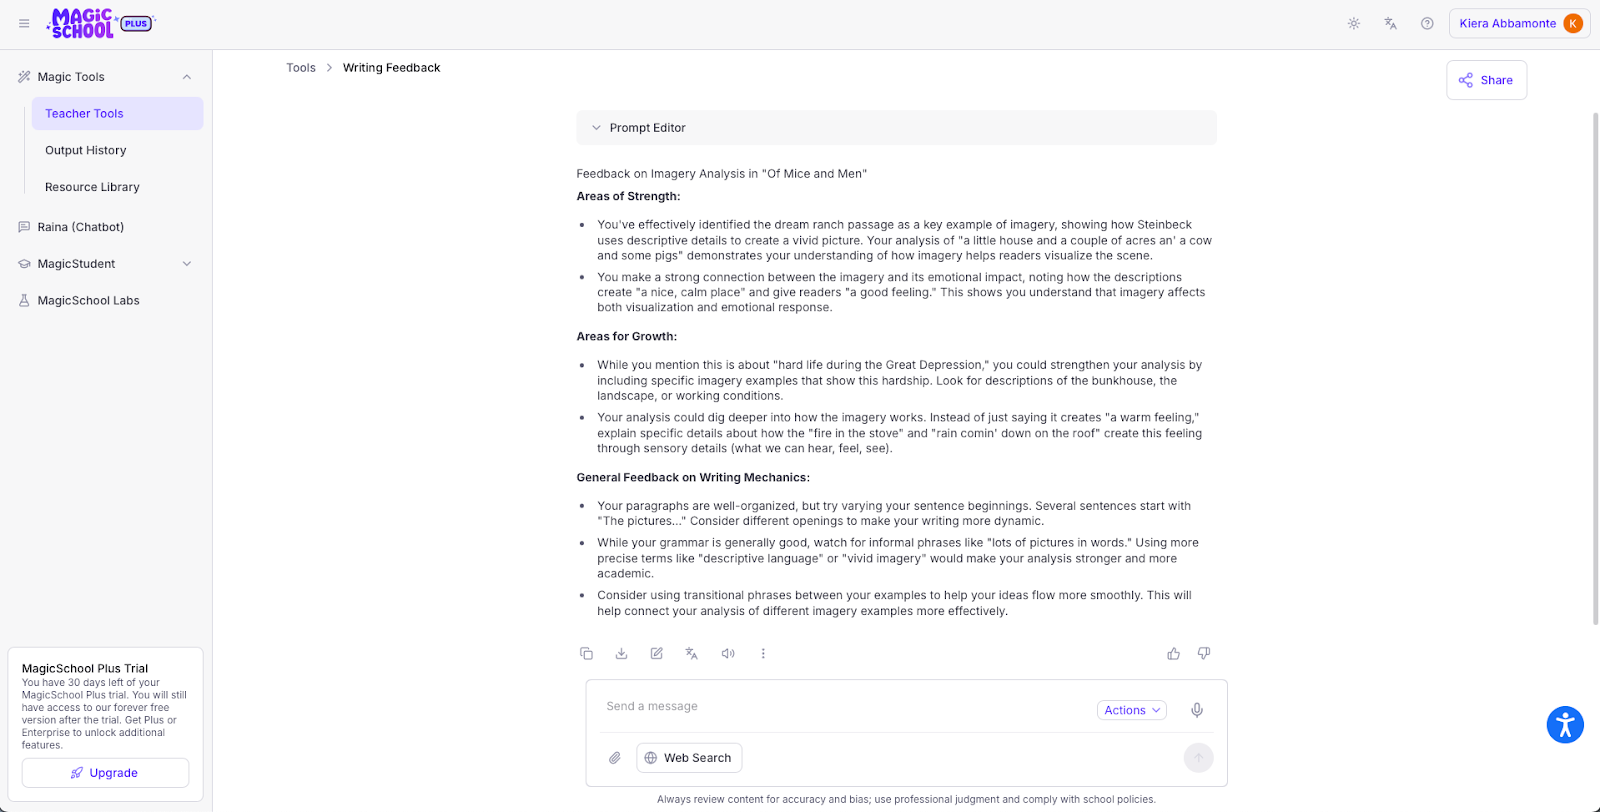Open the three-dot more options menu
1600x812 pixels.
(x=763, y=653)
